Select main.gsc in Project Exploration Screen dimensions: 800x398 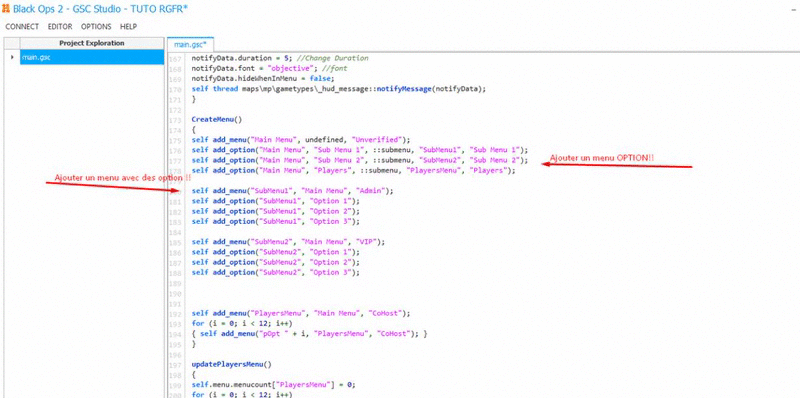[92, 58]
